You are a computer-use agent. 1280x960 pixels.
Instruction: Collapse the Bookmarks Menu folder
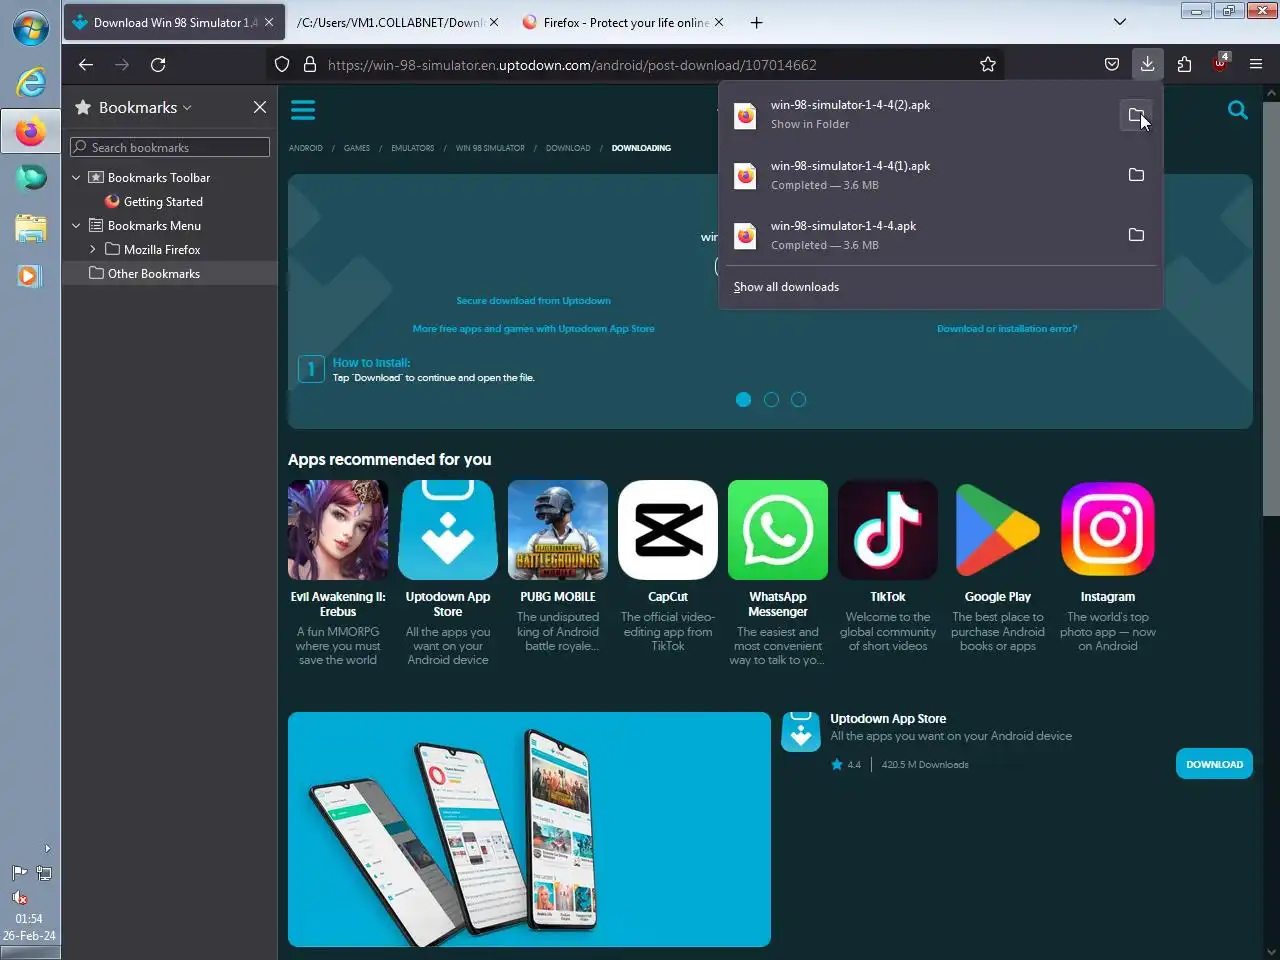pos(76,226)
